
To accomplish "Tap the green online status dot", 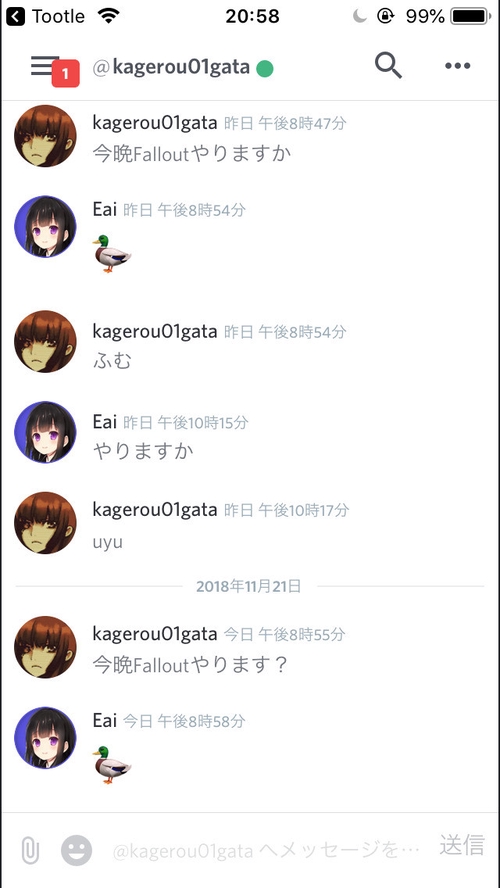I will coord(265,69).
